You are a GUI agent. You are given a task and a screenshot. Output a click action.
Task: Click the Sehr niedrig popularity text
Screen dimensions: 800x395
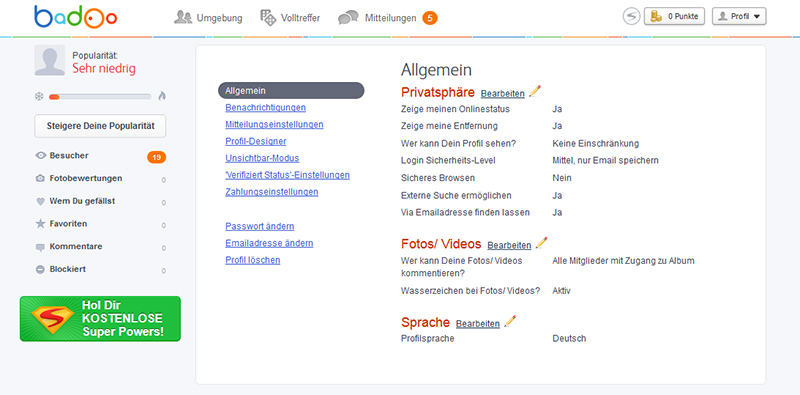[x=104, y=68]
